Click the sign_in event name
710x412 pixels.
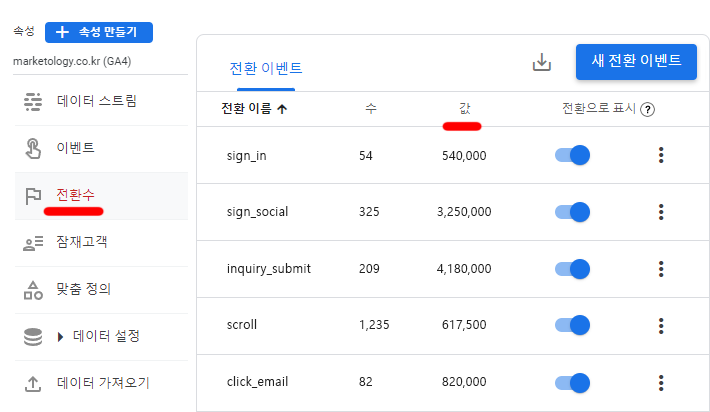[246, 156]
